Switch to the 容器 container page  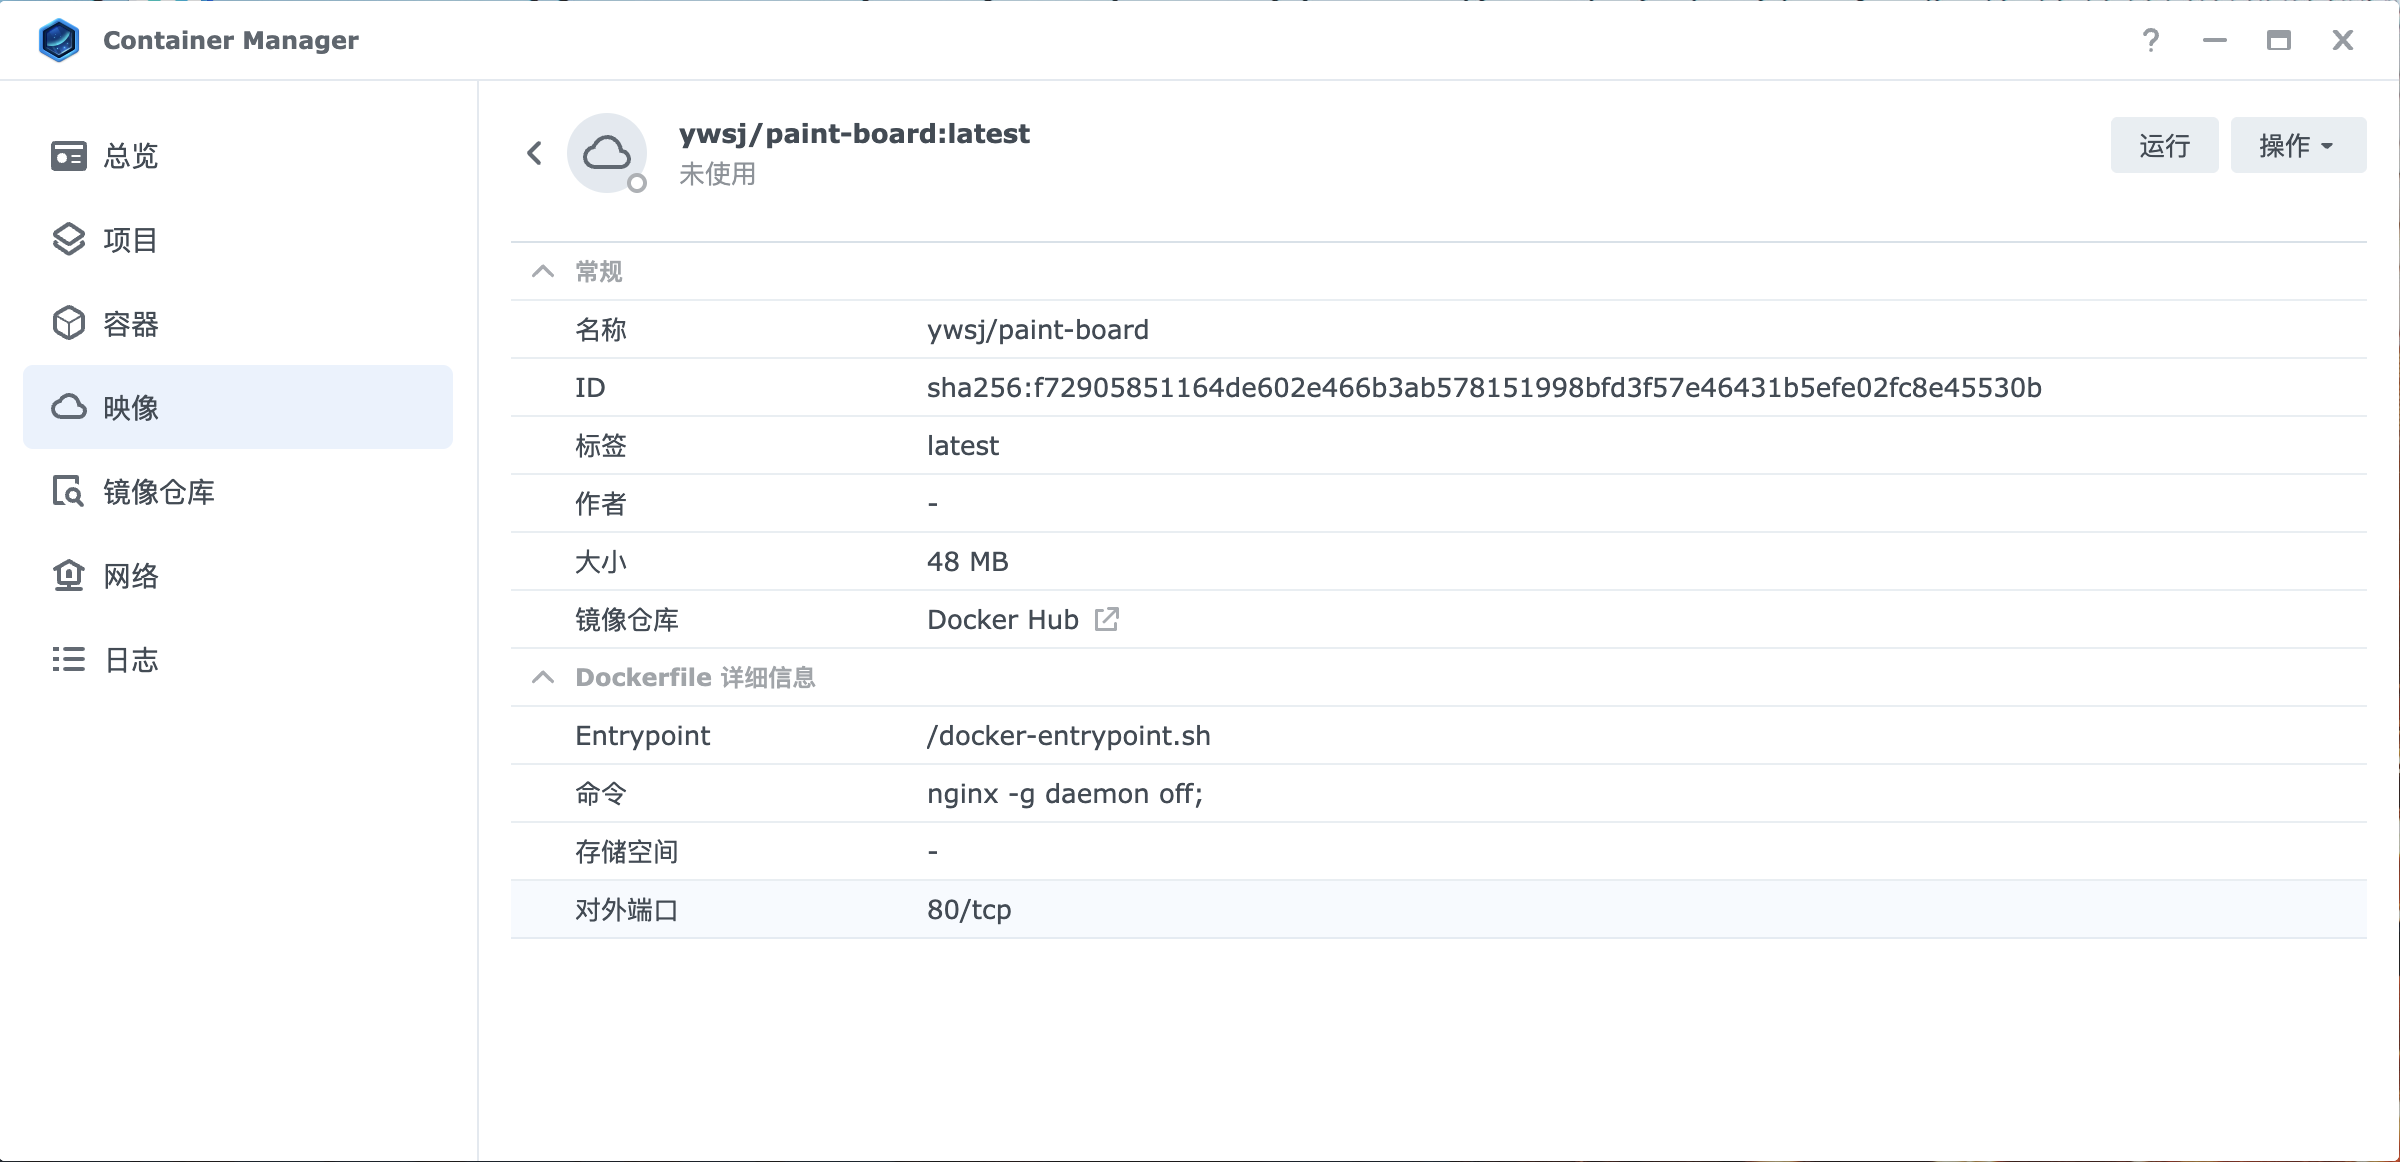click(x=132, y=324)
